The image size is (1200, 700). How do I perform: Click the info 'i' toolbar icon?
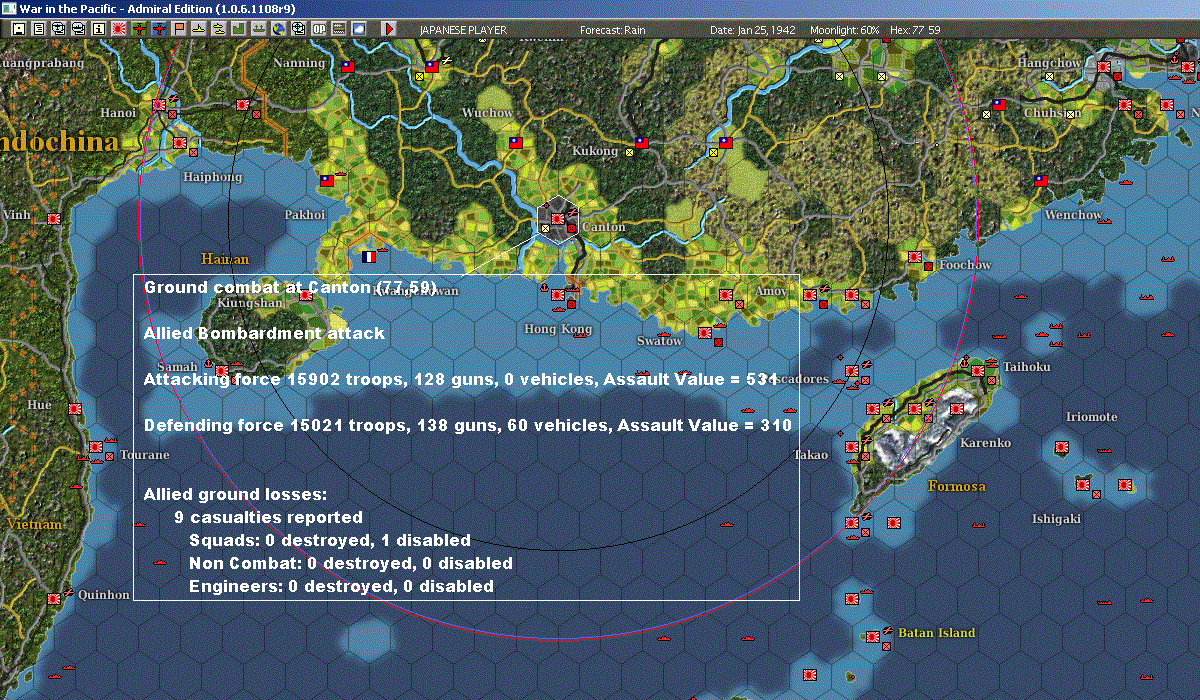99,29
